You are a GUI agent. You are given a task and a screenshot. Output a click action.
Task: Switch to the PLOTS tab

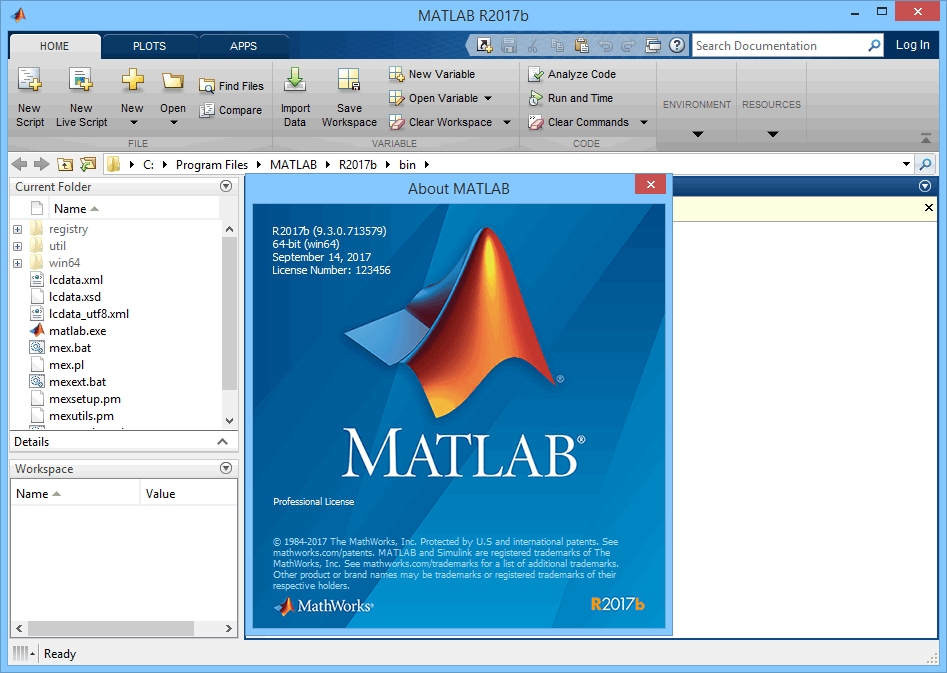(x=149, y=46)
